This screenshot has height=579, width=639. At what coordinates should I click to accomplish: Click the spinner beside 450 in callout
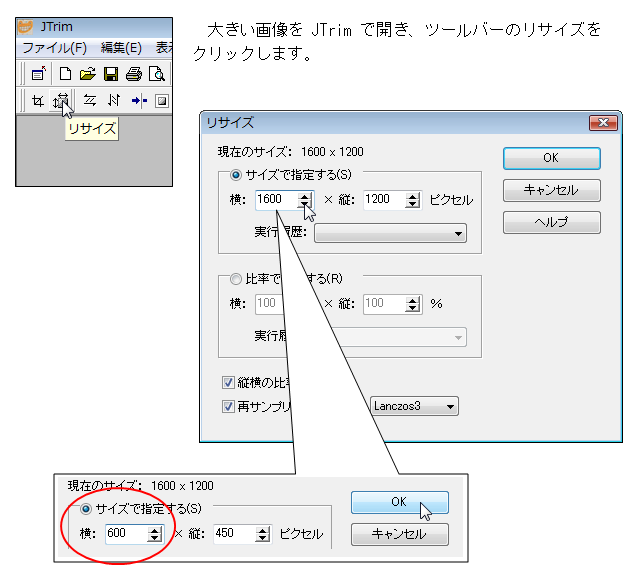[x=263, y=534]
